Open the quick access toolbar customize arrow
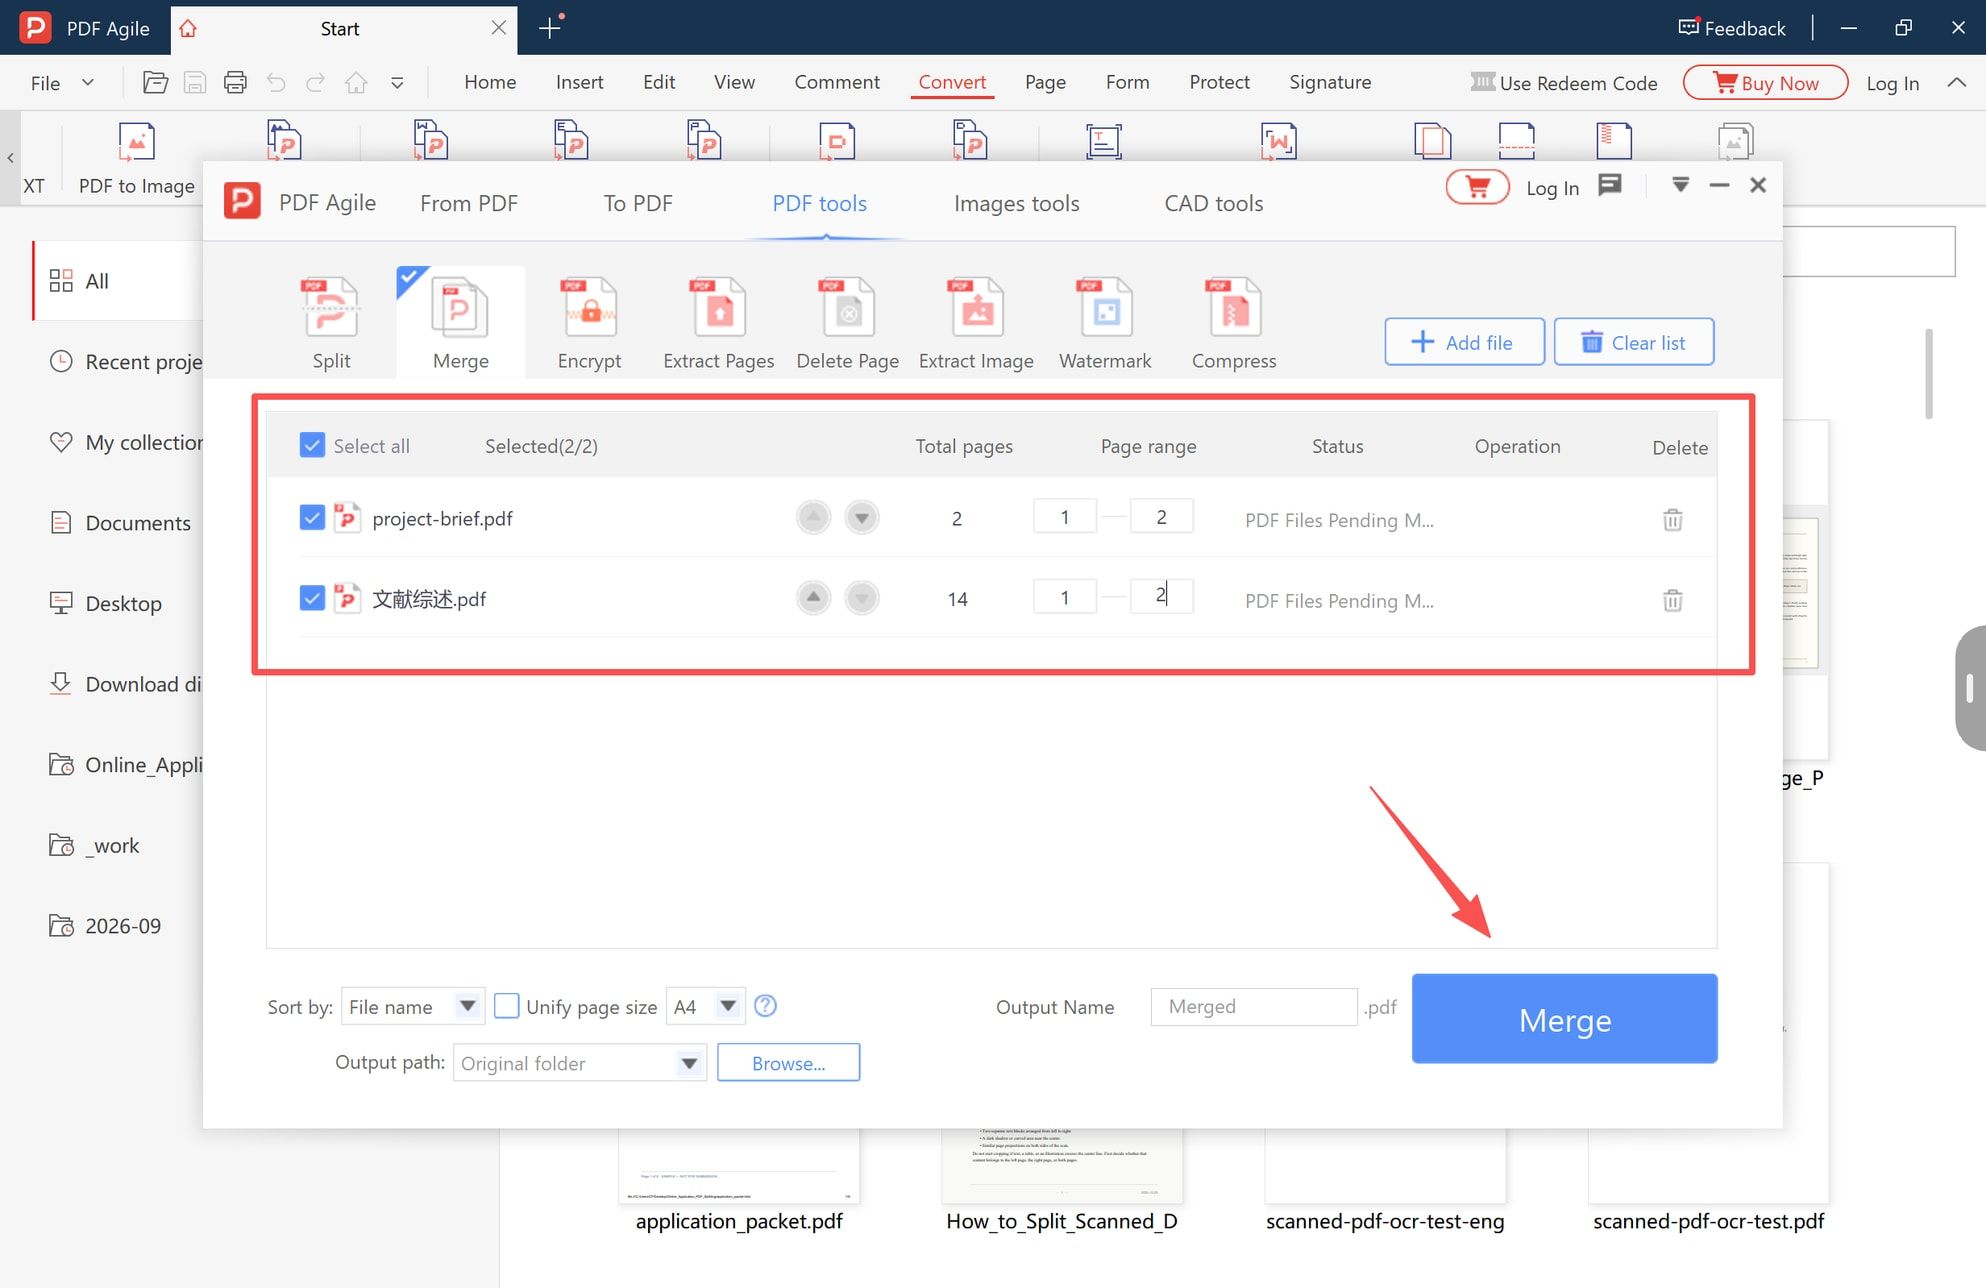This screenshot has height=1288, width=1986. pos(397,83)
